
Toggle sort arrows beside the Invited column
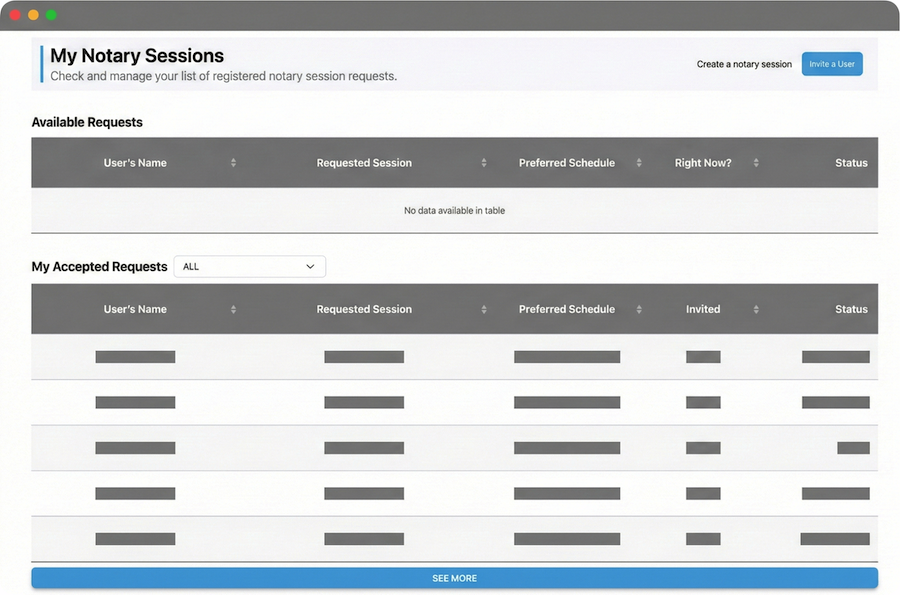(756, 310)
